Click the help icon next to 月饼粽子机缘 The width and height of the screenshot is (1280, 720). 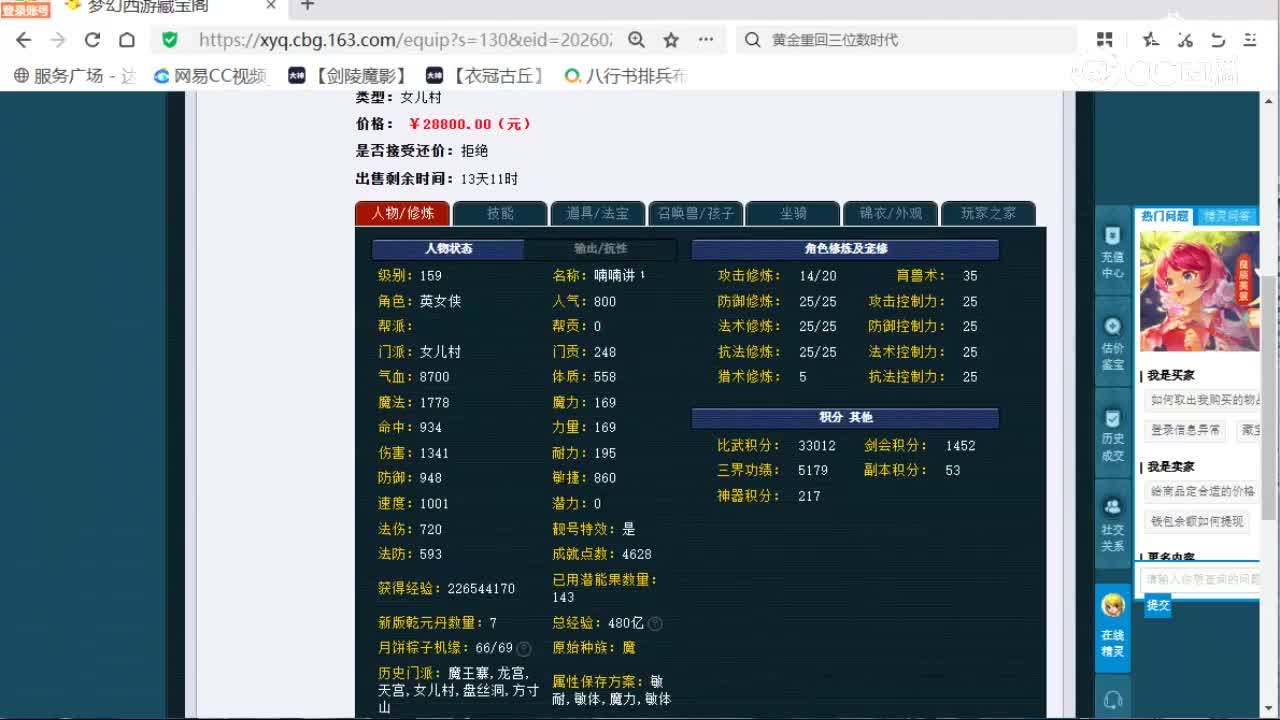[524, 648]
